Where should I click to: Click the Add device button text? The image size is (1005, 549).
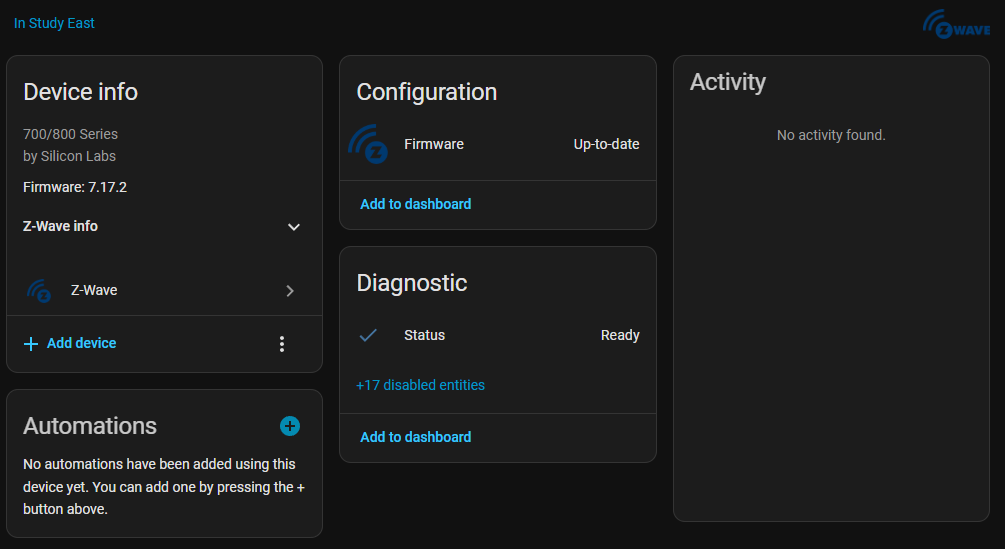coord(81,343)
